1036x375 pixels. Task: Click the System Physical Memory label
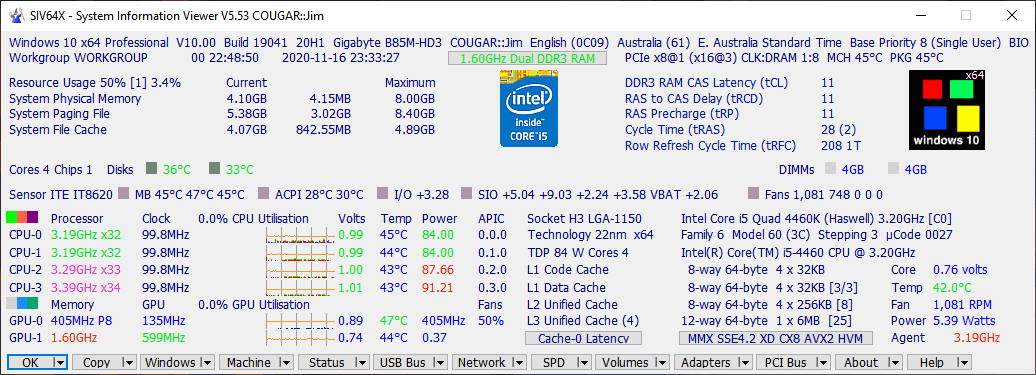tap(75, 98)
